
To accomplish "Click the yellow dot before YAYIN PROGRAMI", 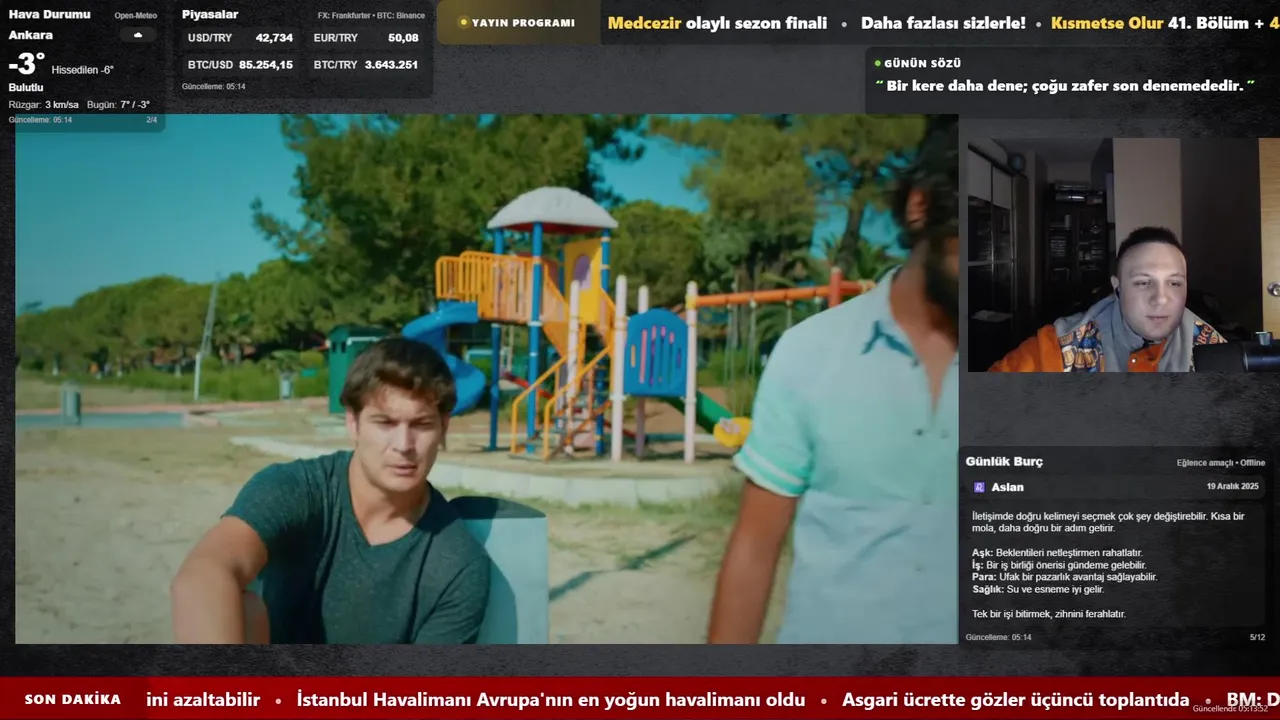I will click(463, 22).
